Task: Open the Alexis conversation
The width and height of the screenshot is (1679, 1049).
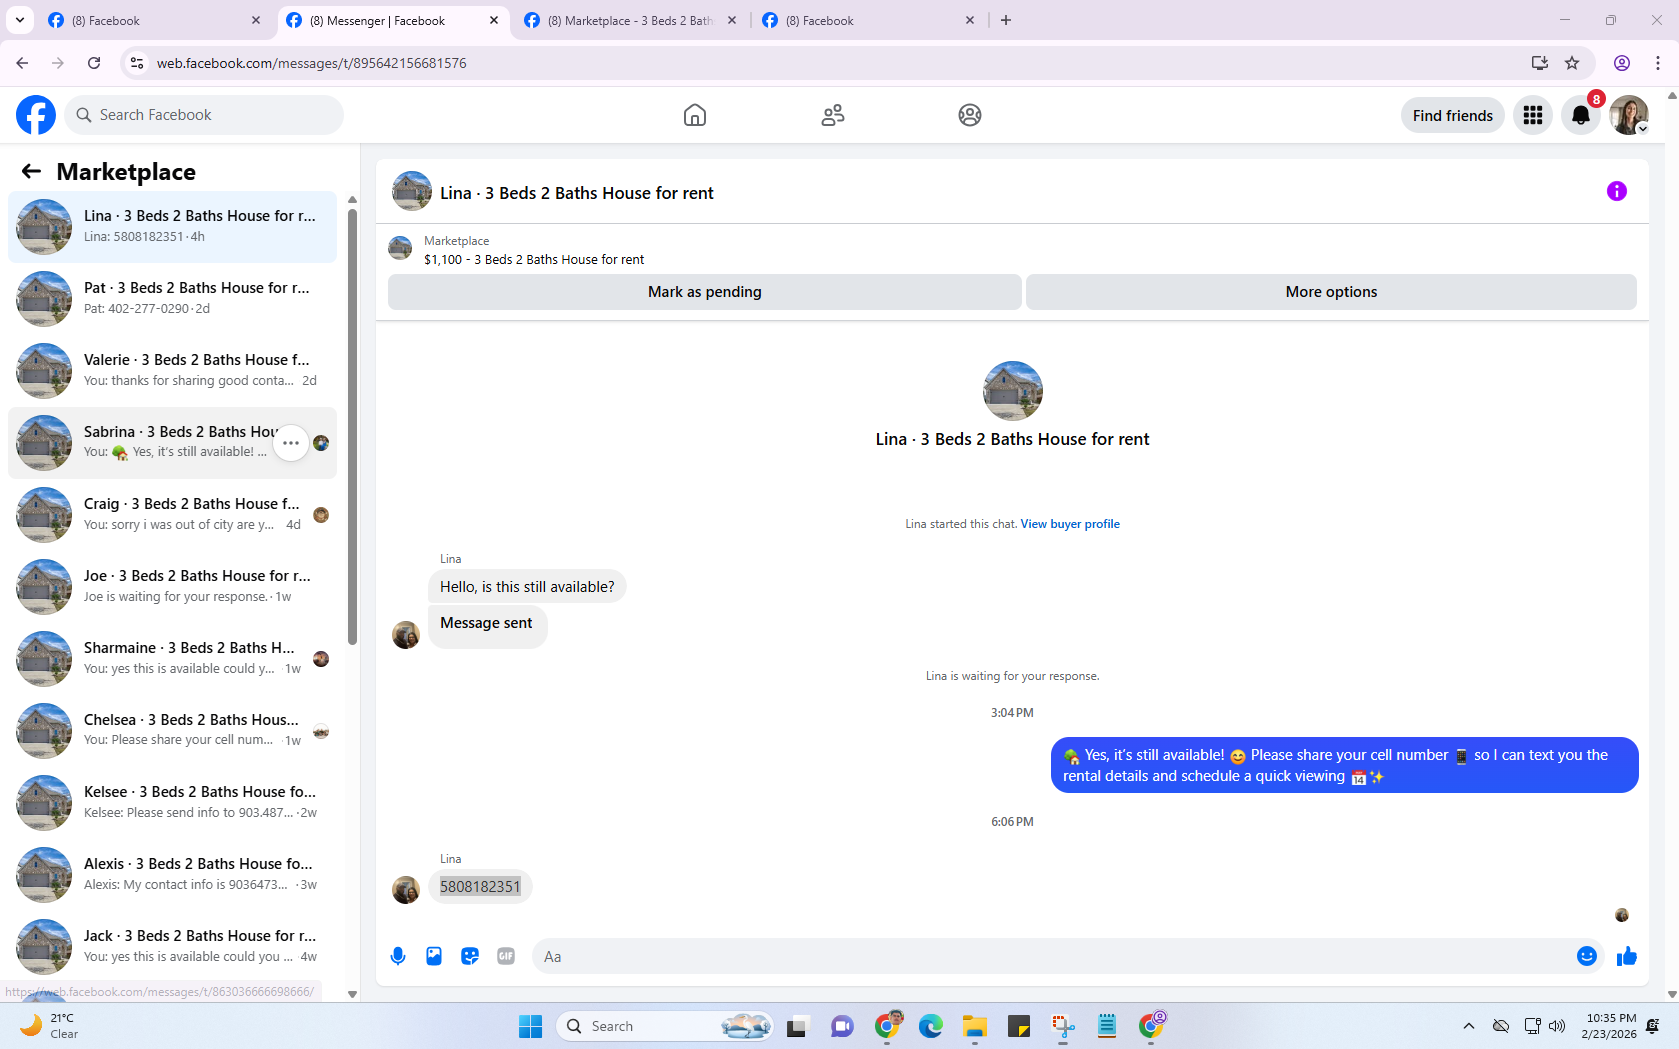Action: (x=172, y=874)
